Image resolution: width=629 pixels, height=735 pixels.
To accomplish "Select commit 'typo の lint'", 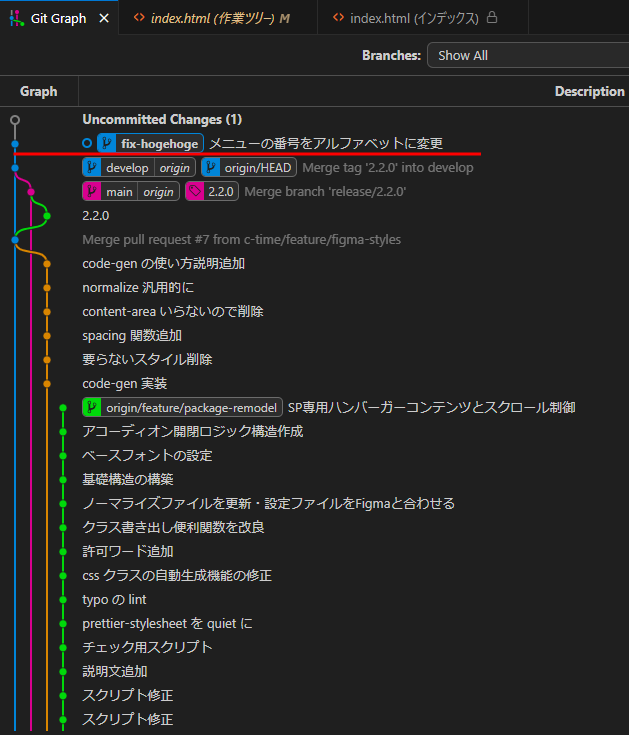I will point(115,599).
